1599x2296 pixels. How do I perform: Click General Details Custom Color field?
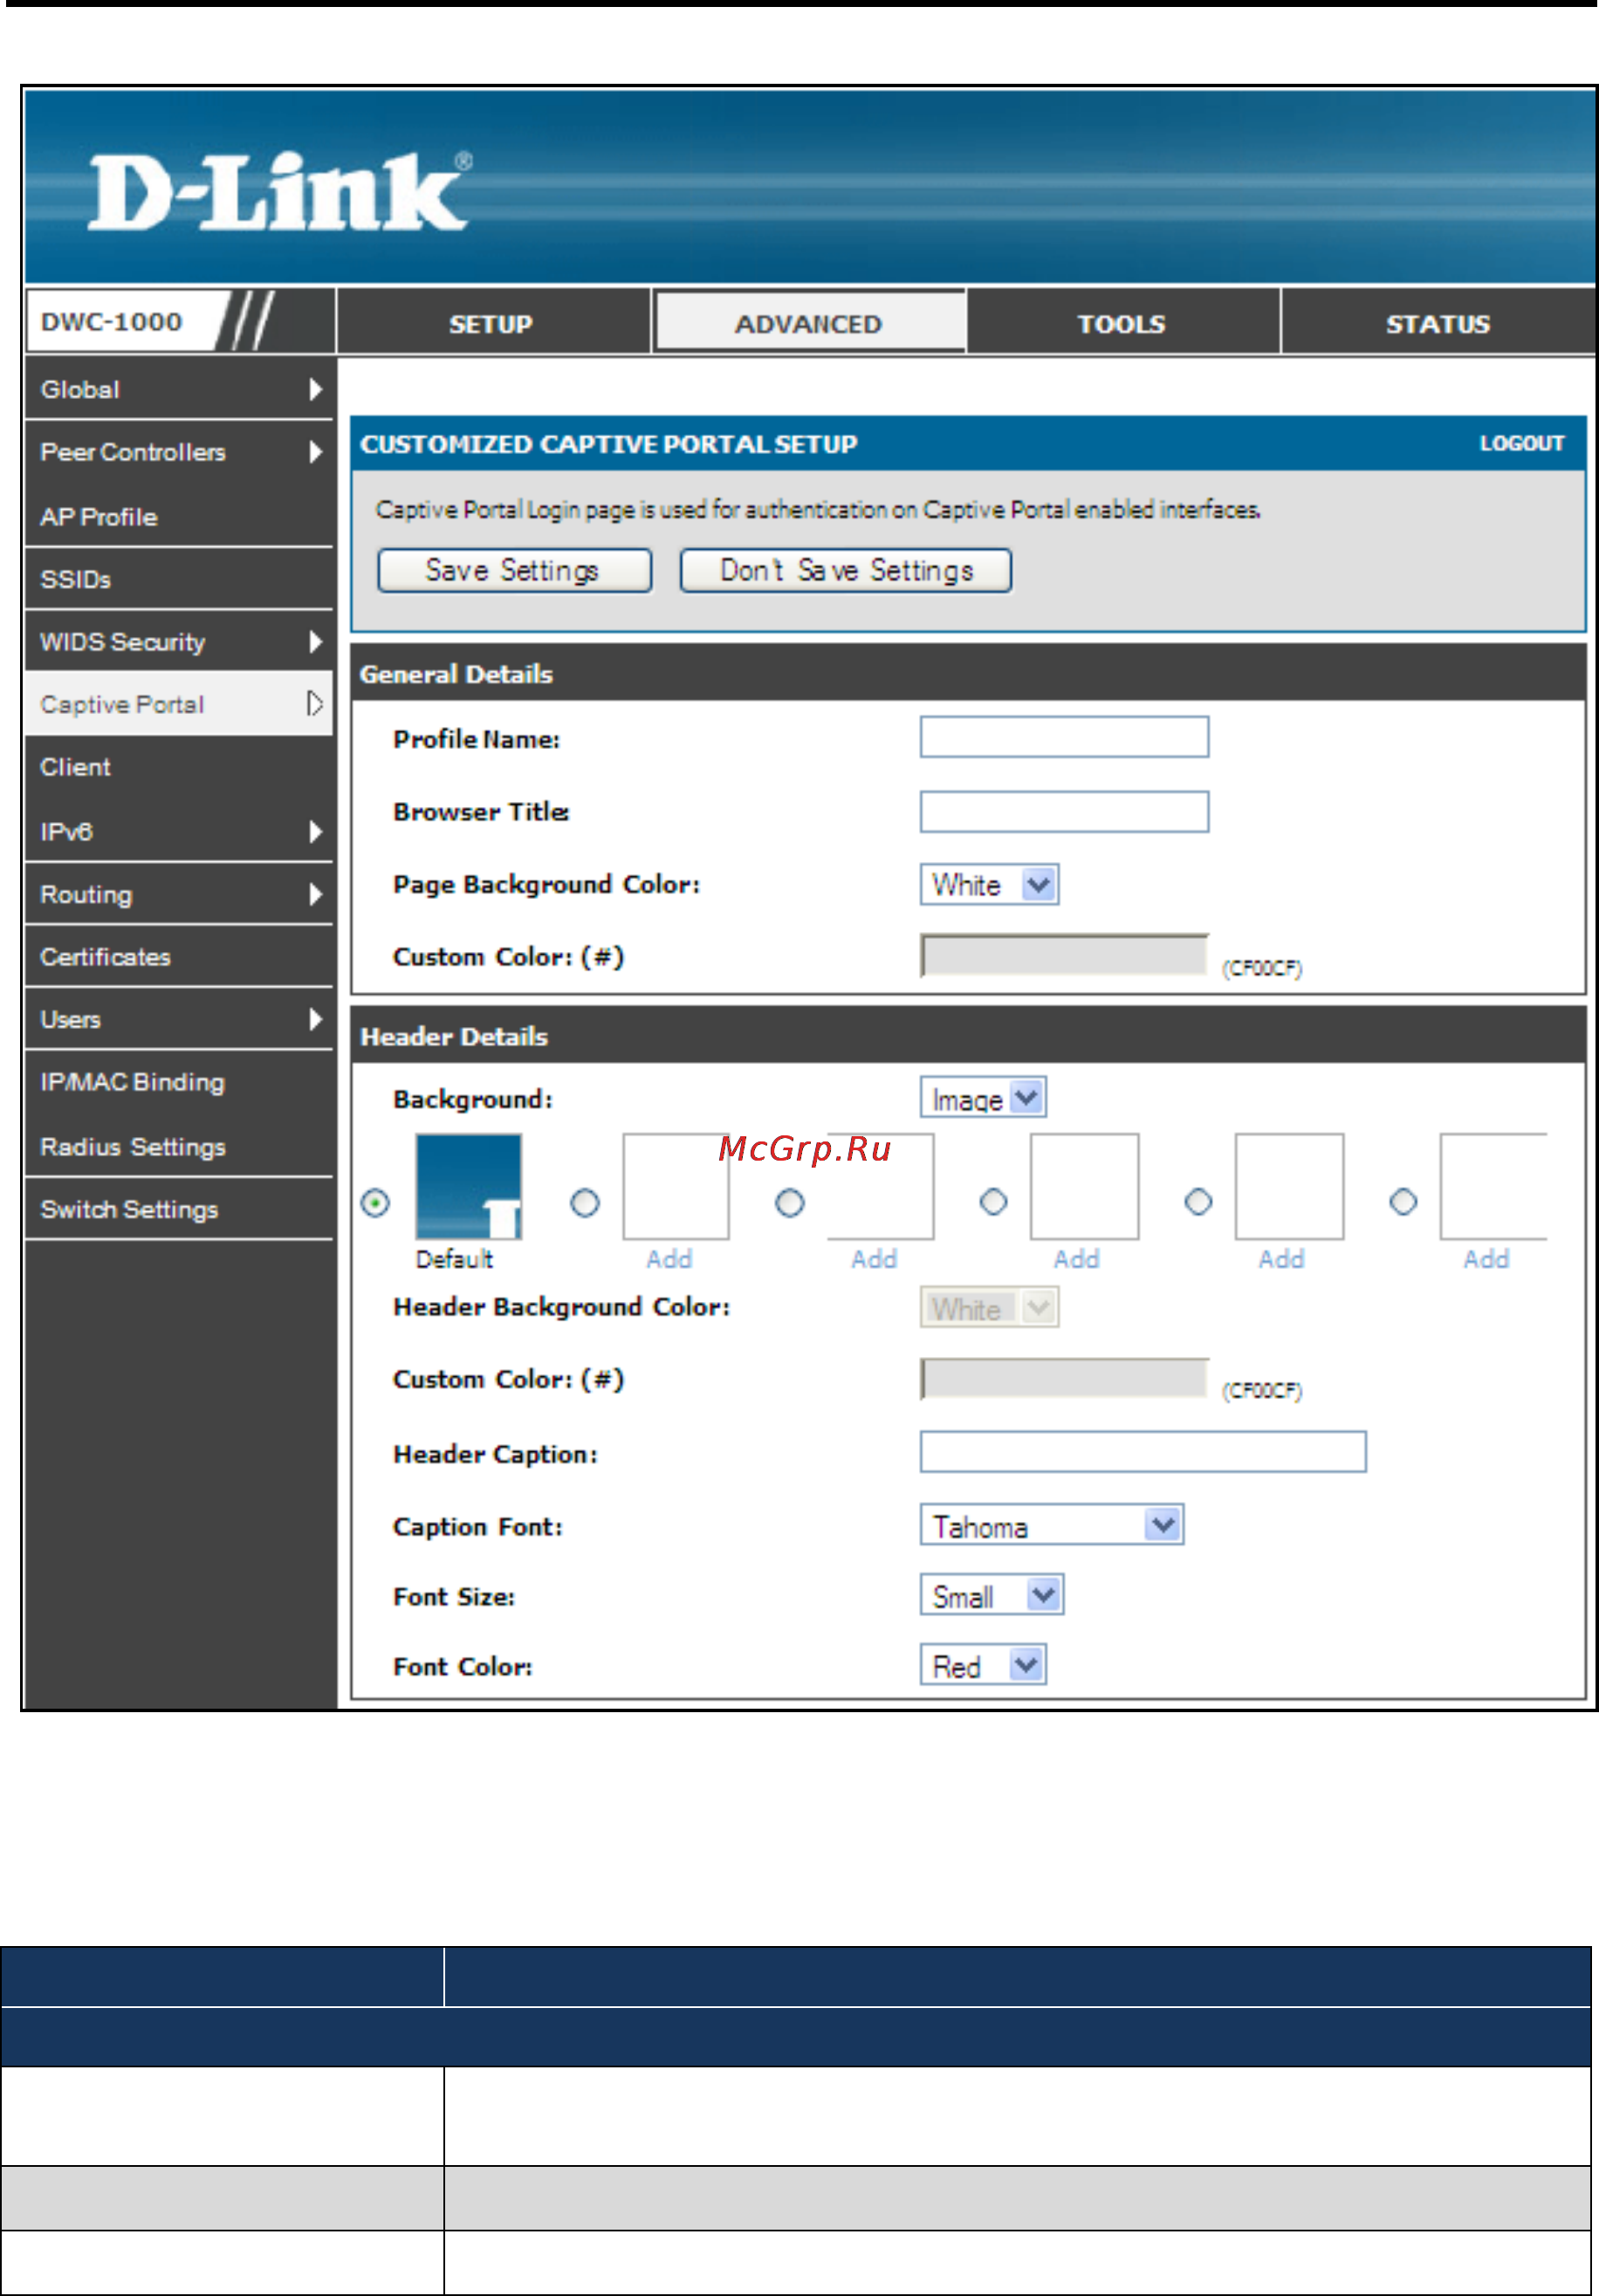(x=1064, y=955)
